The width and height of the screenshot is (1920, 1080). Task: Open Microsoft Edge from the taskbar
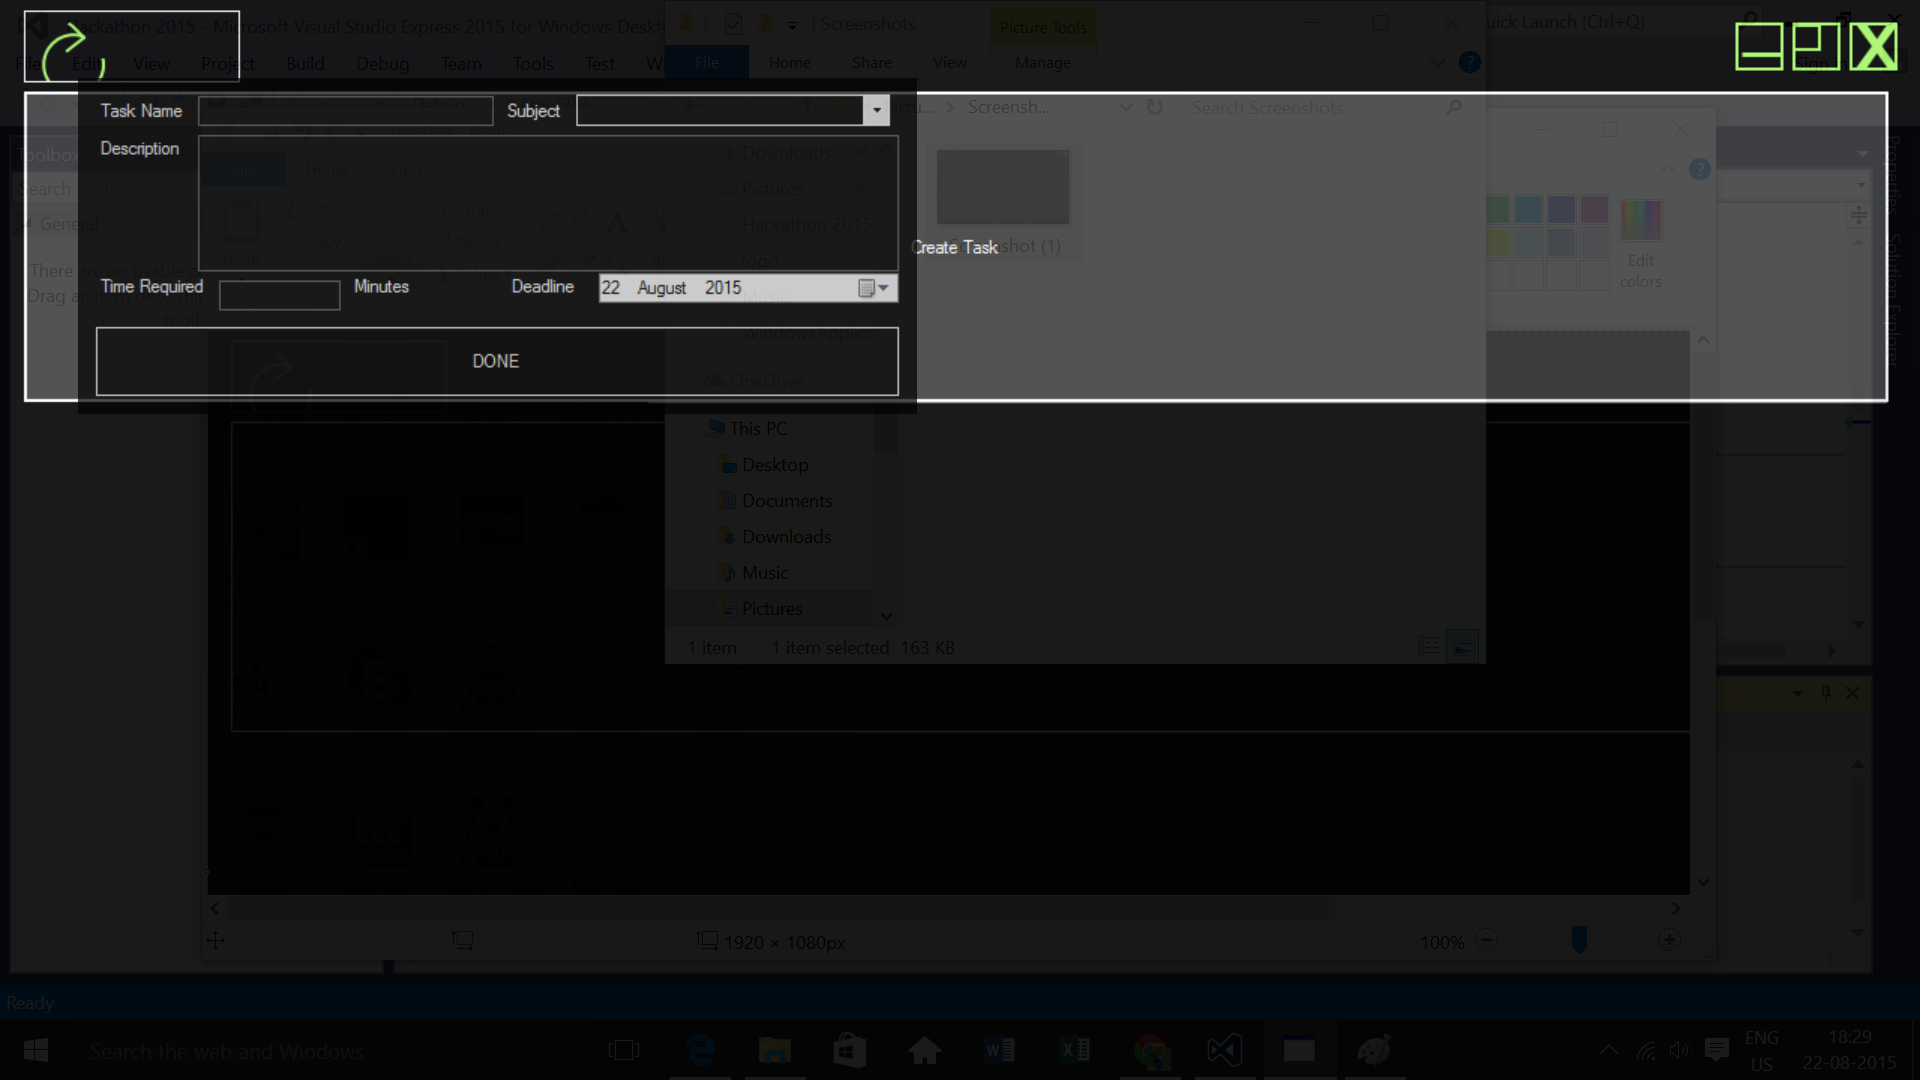tap(700, 1051)
